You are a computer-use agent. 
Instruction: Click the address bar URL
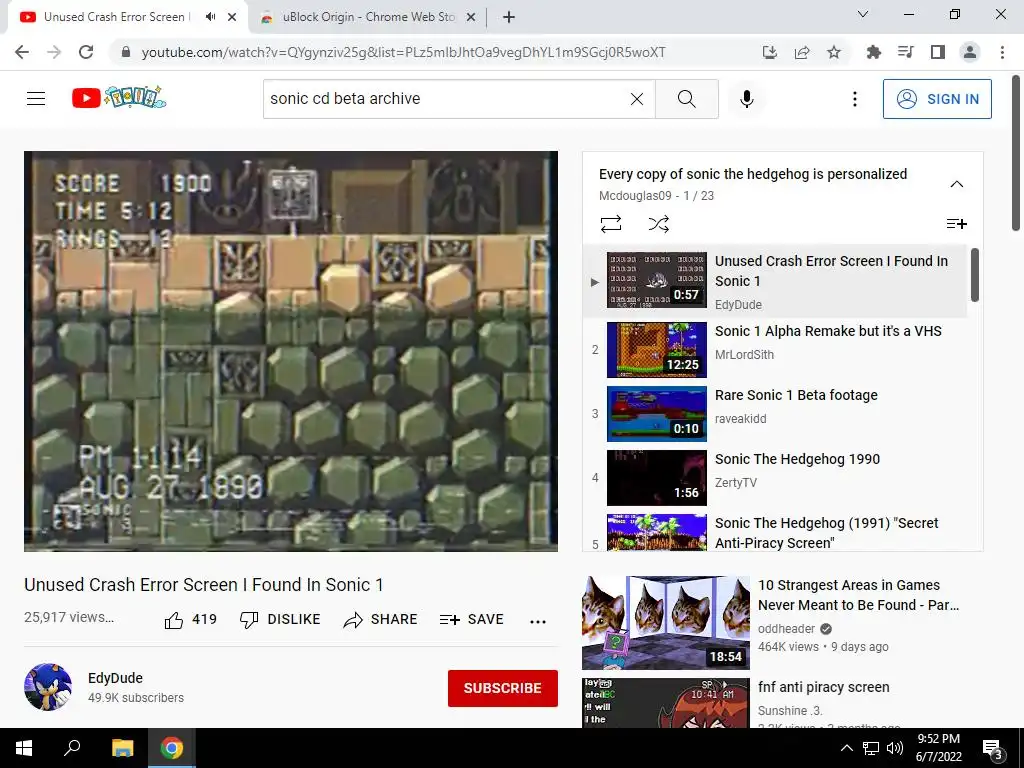coord(403,52)
